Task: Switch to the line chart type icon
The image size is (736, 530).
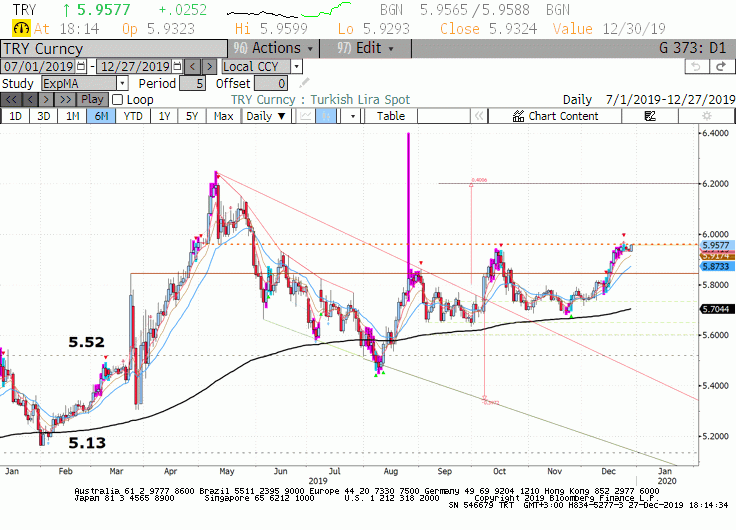Action: (306, 116)
